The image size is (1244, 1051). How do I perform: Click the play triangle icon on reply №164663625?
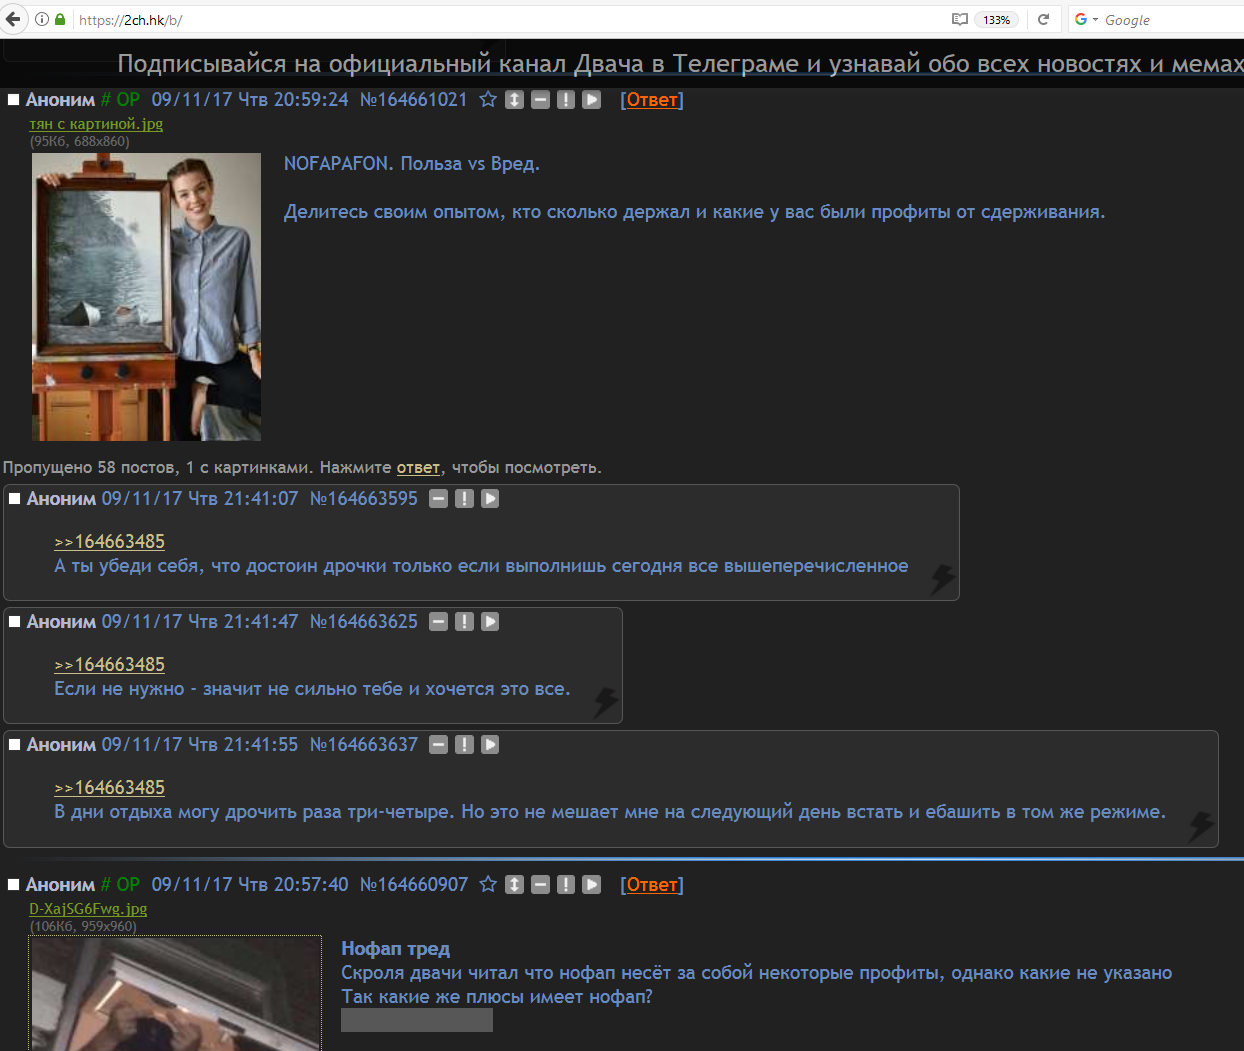point(490,621)
